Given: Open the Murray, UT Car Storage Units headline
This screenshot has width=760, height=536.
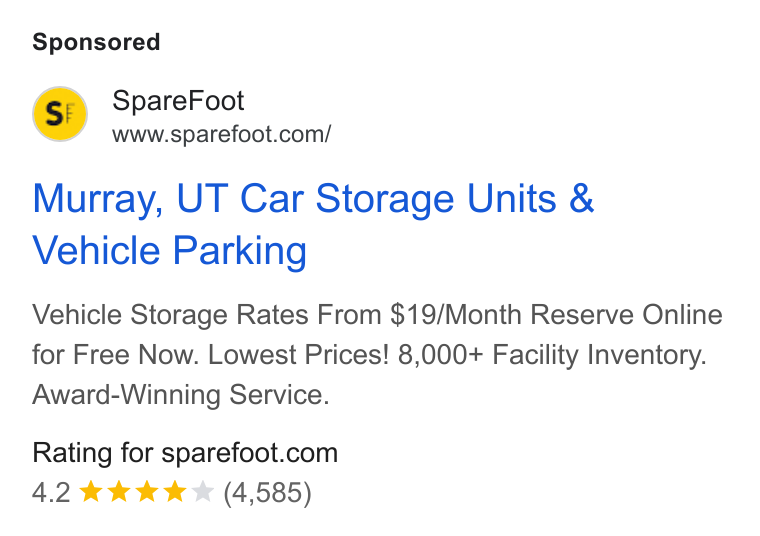Looking at the screenshot, I should click(x=313, y=199).
